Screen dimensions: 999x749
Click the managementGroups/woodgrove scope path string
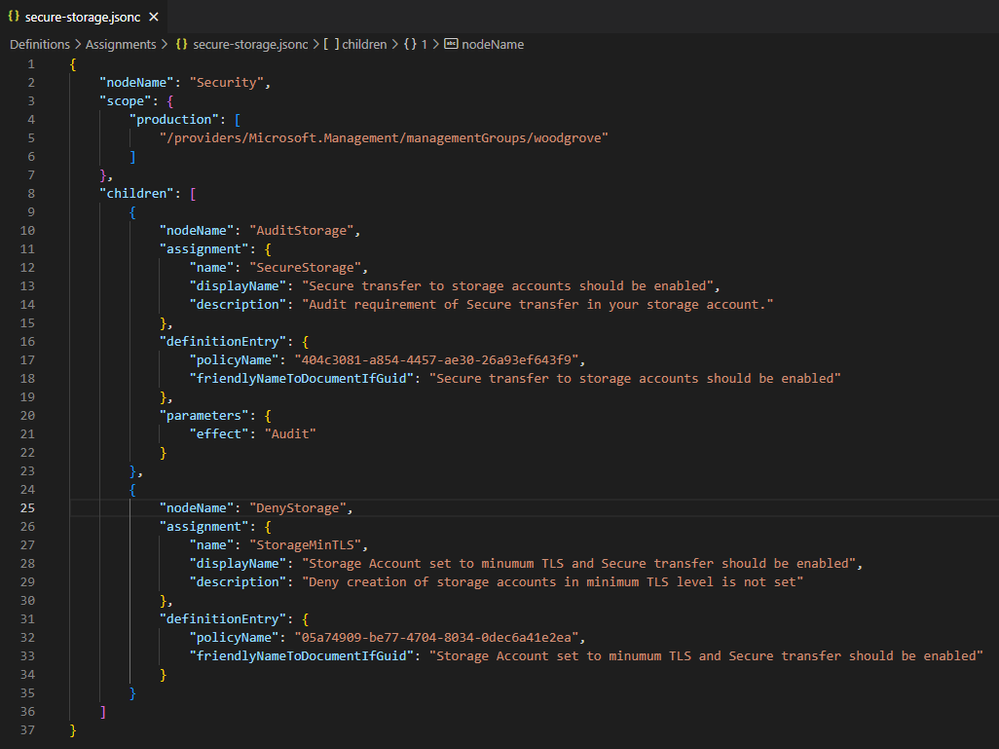[384, 138]
